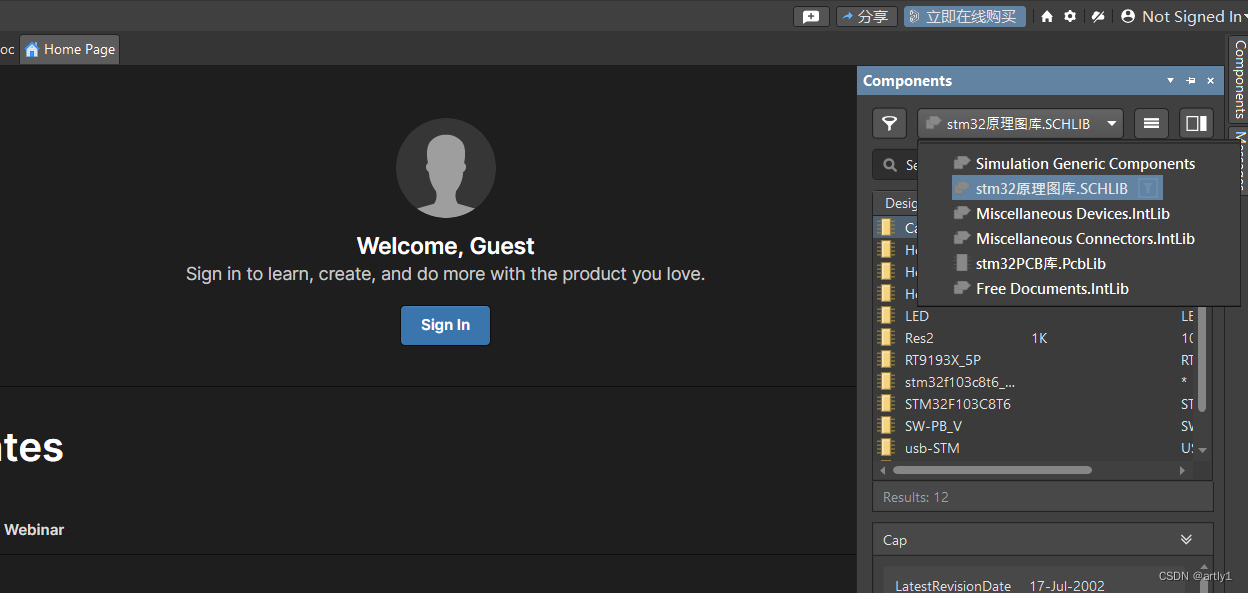Pin the Components panel
1248x593 pixels.
click(1191, 81)
